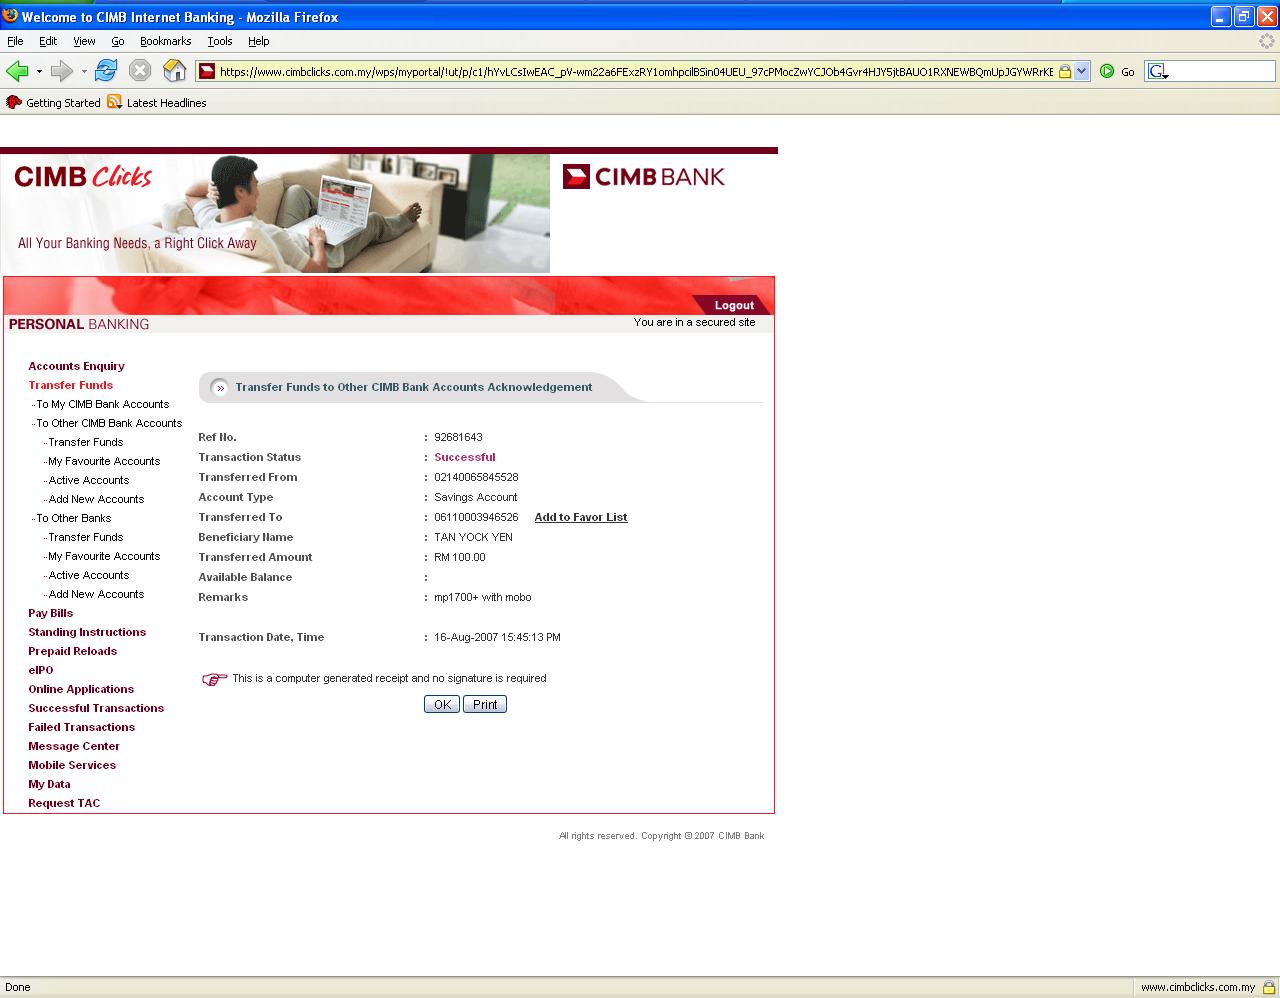The height and width of the screenshot is (998, 1280).
Task: Open the Go menu
Action: (118, 41)
